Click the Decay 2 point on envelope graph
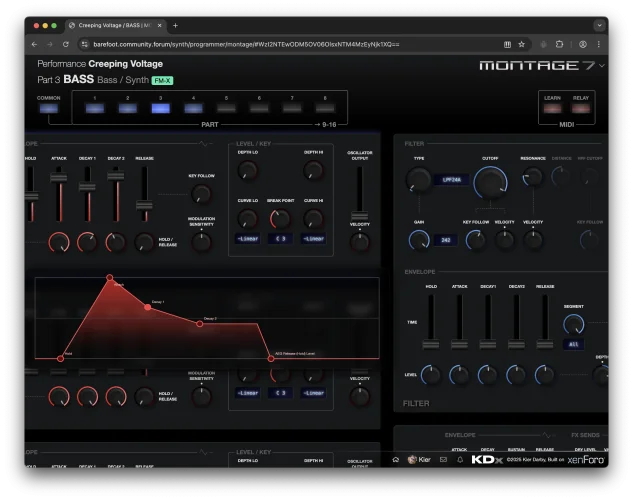Viewport: 633px width, 500px height. point(199,324)
